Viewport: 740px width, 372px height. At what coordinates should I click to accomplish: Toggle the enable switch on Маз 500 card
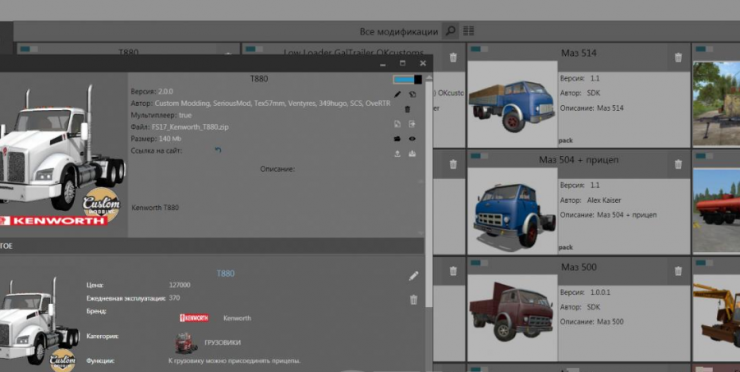tap(479, 262)
